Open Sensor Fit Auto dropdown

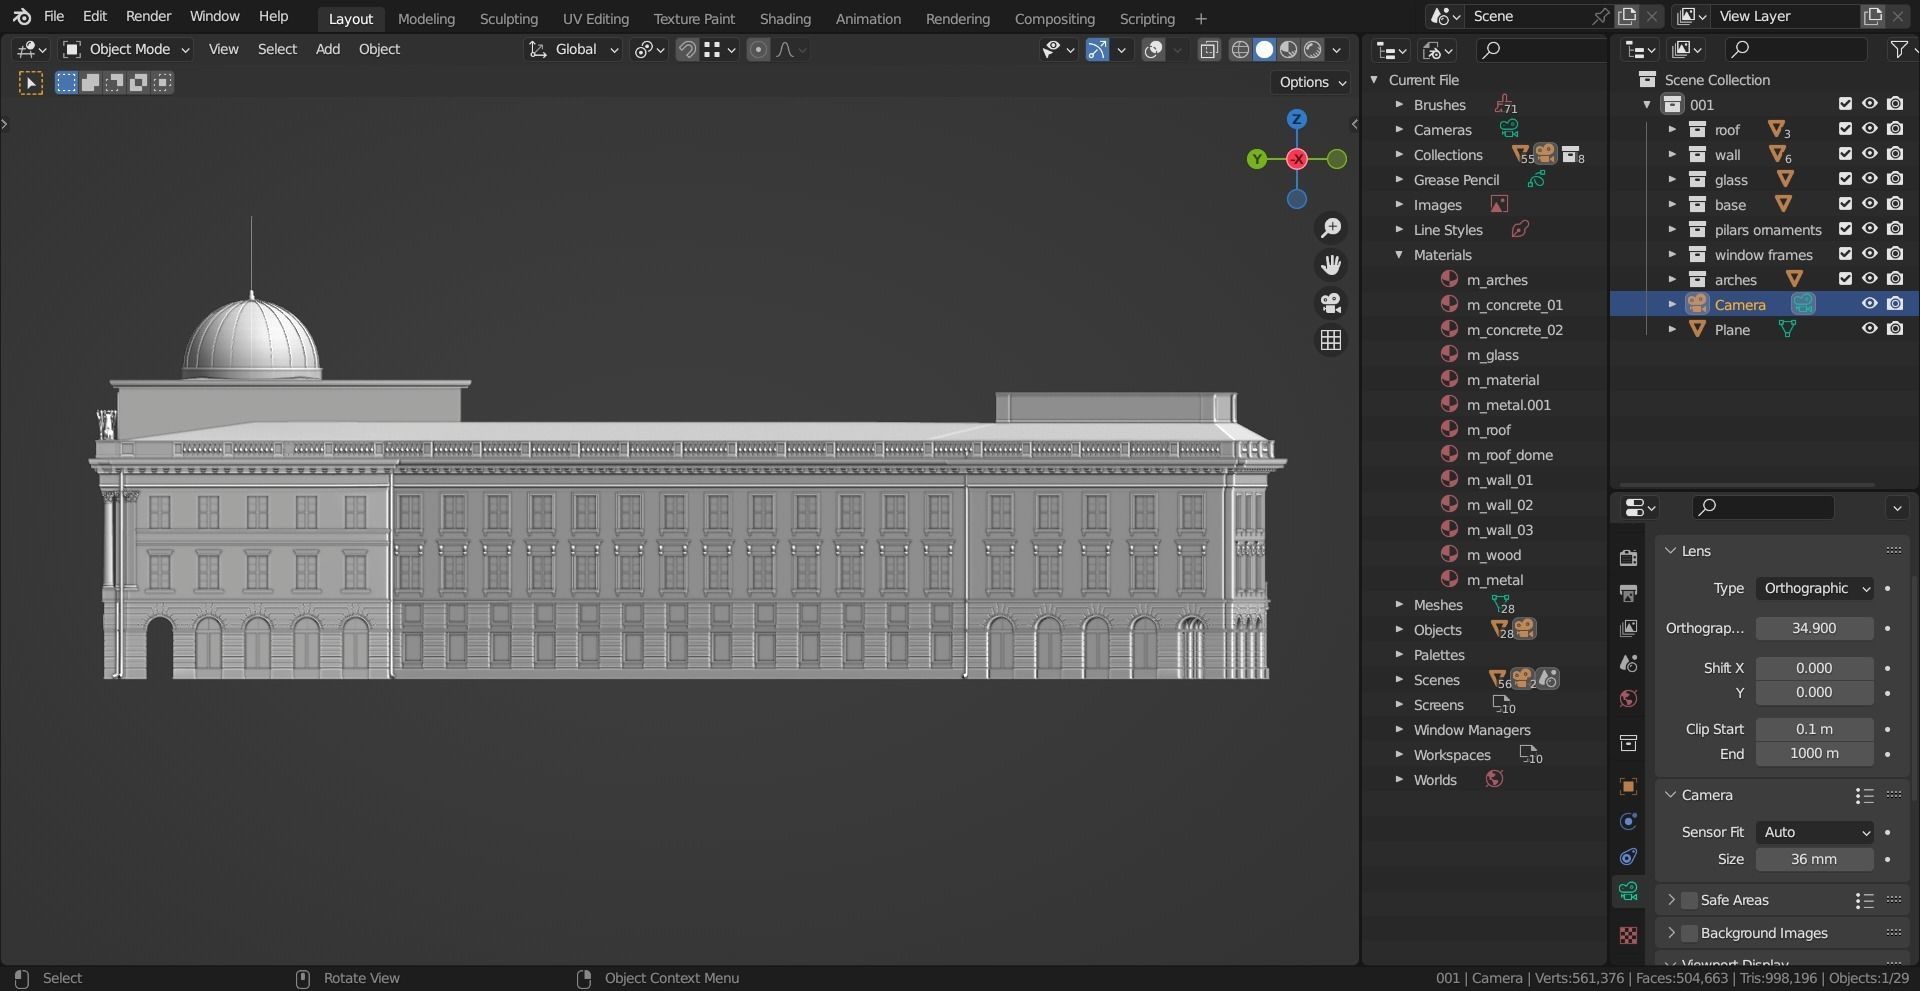click(x=1814, y=832)
